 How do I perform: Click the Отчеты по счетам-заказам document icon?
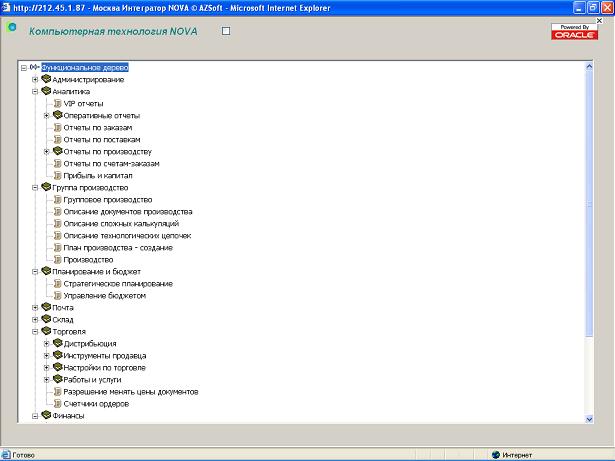[57, 164]
